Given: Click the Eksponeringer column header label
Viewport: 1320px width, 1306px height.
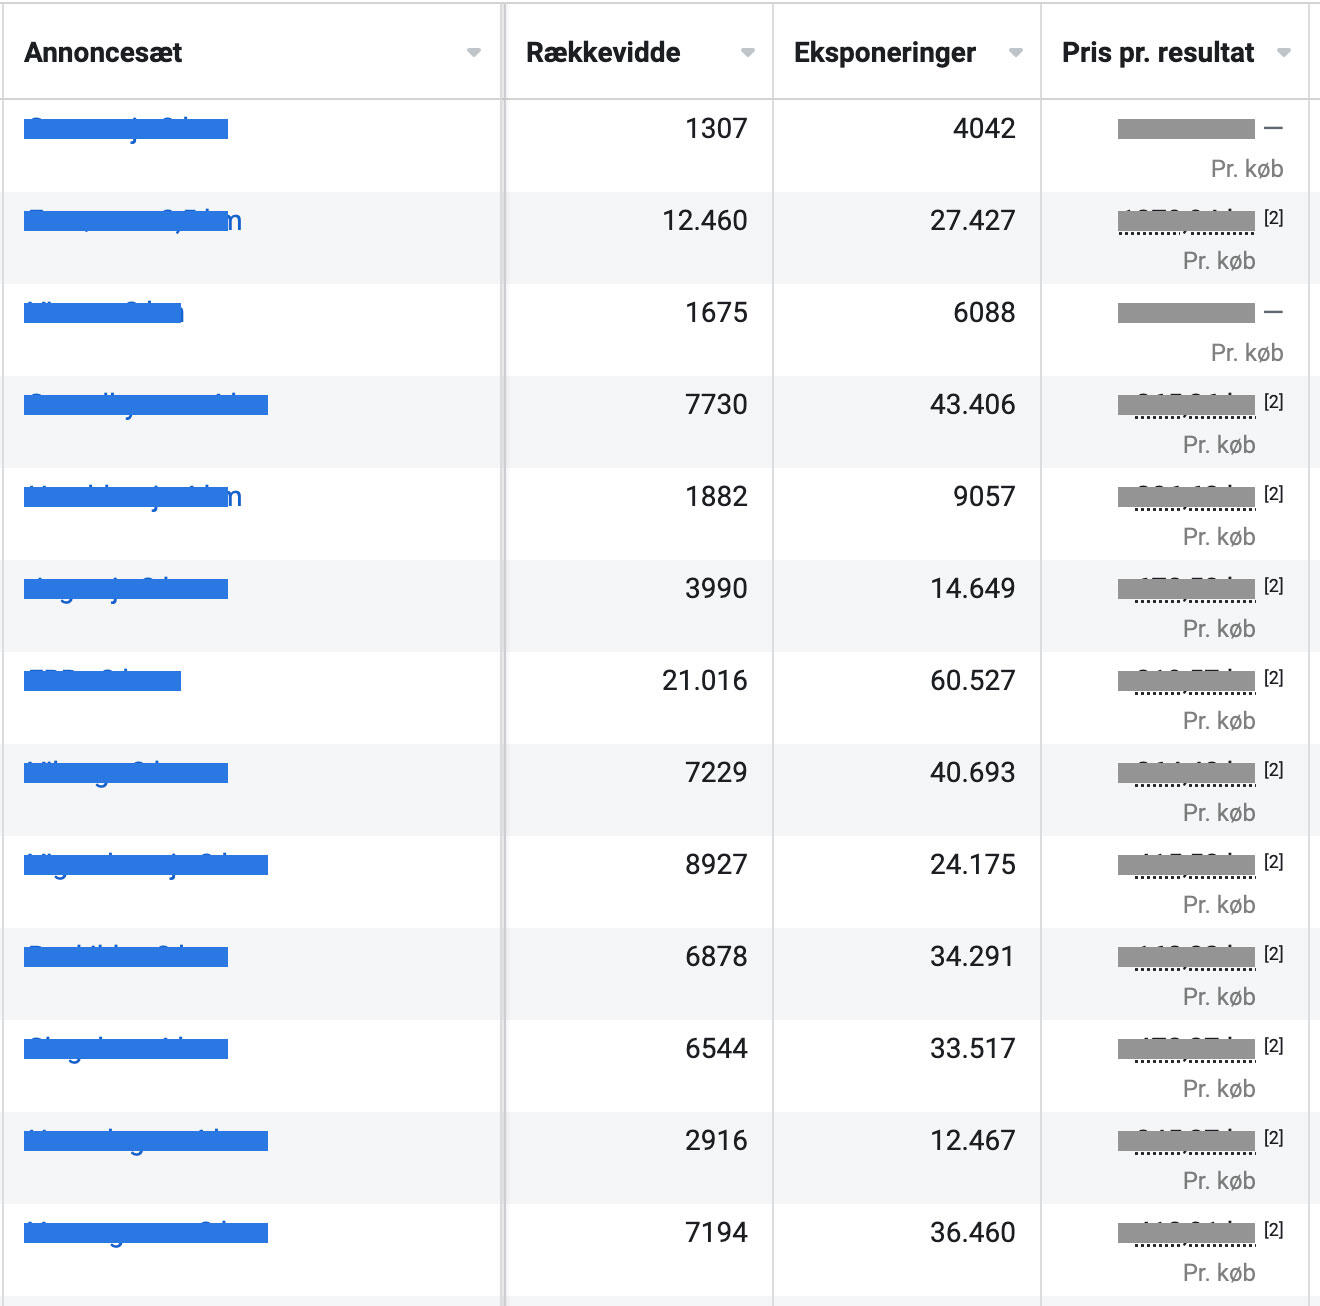Looking at the screenshot, I should [x=884, y=53].
